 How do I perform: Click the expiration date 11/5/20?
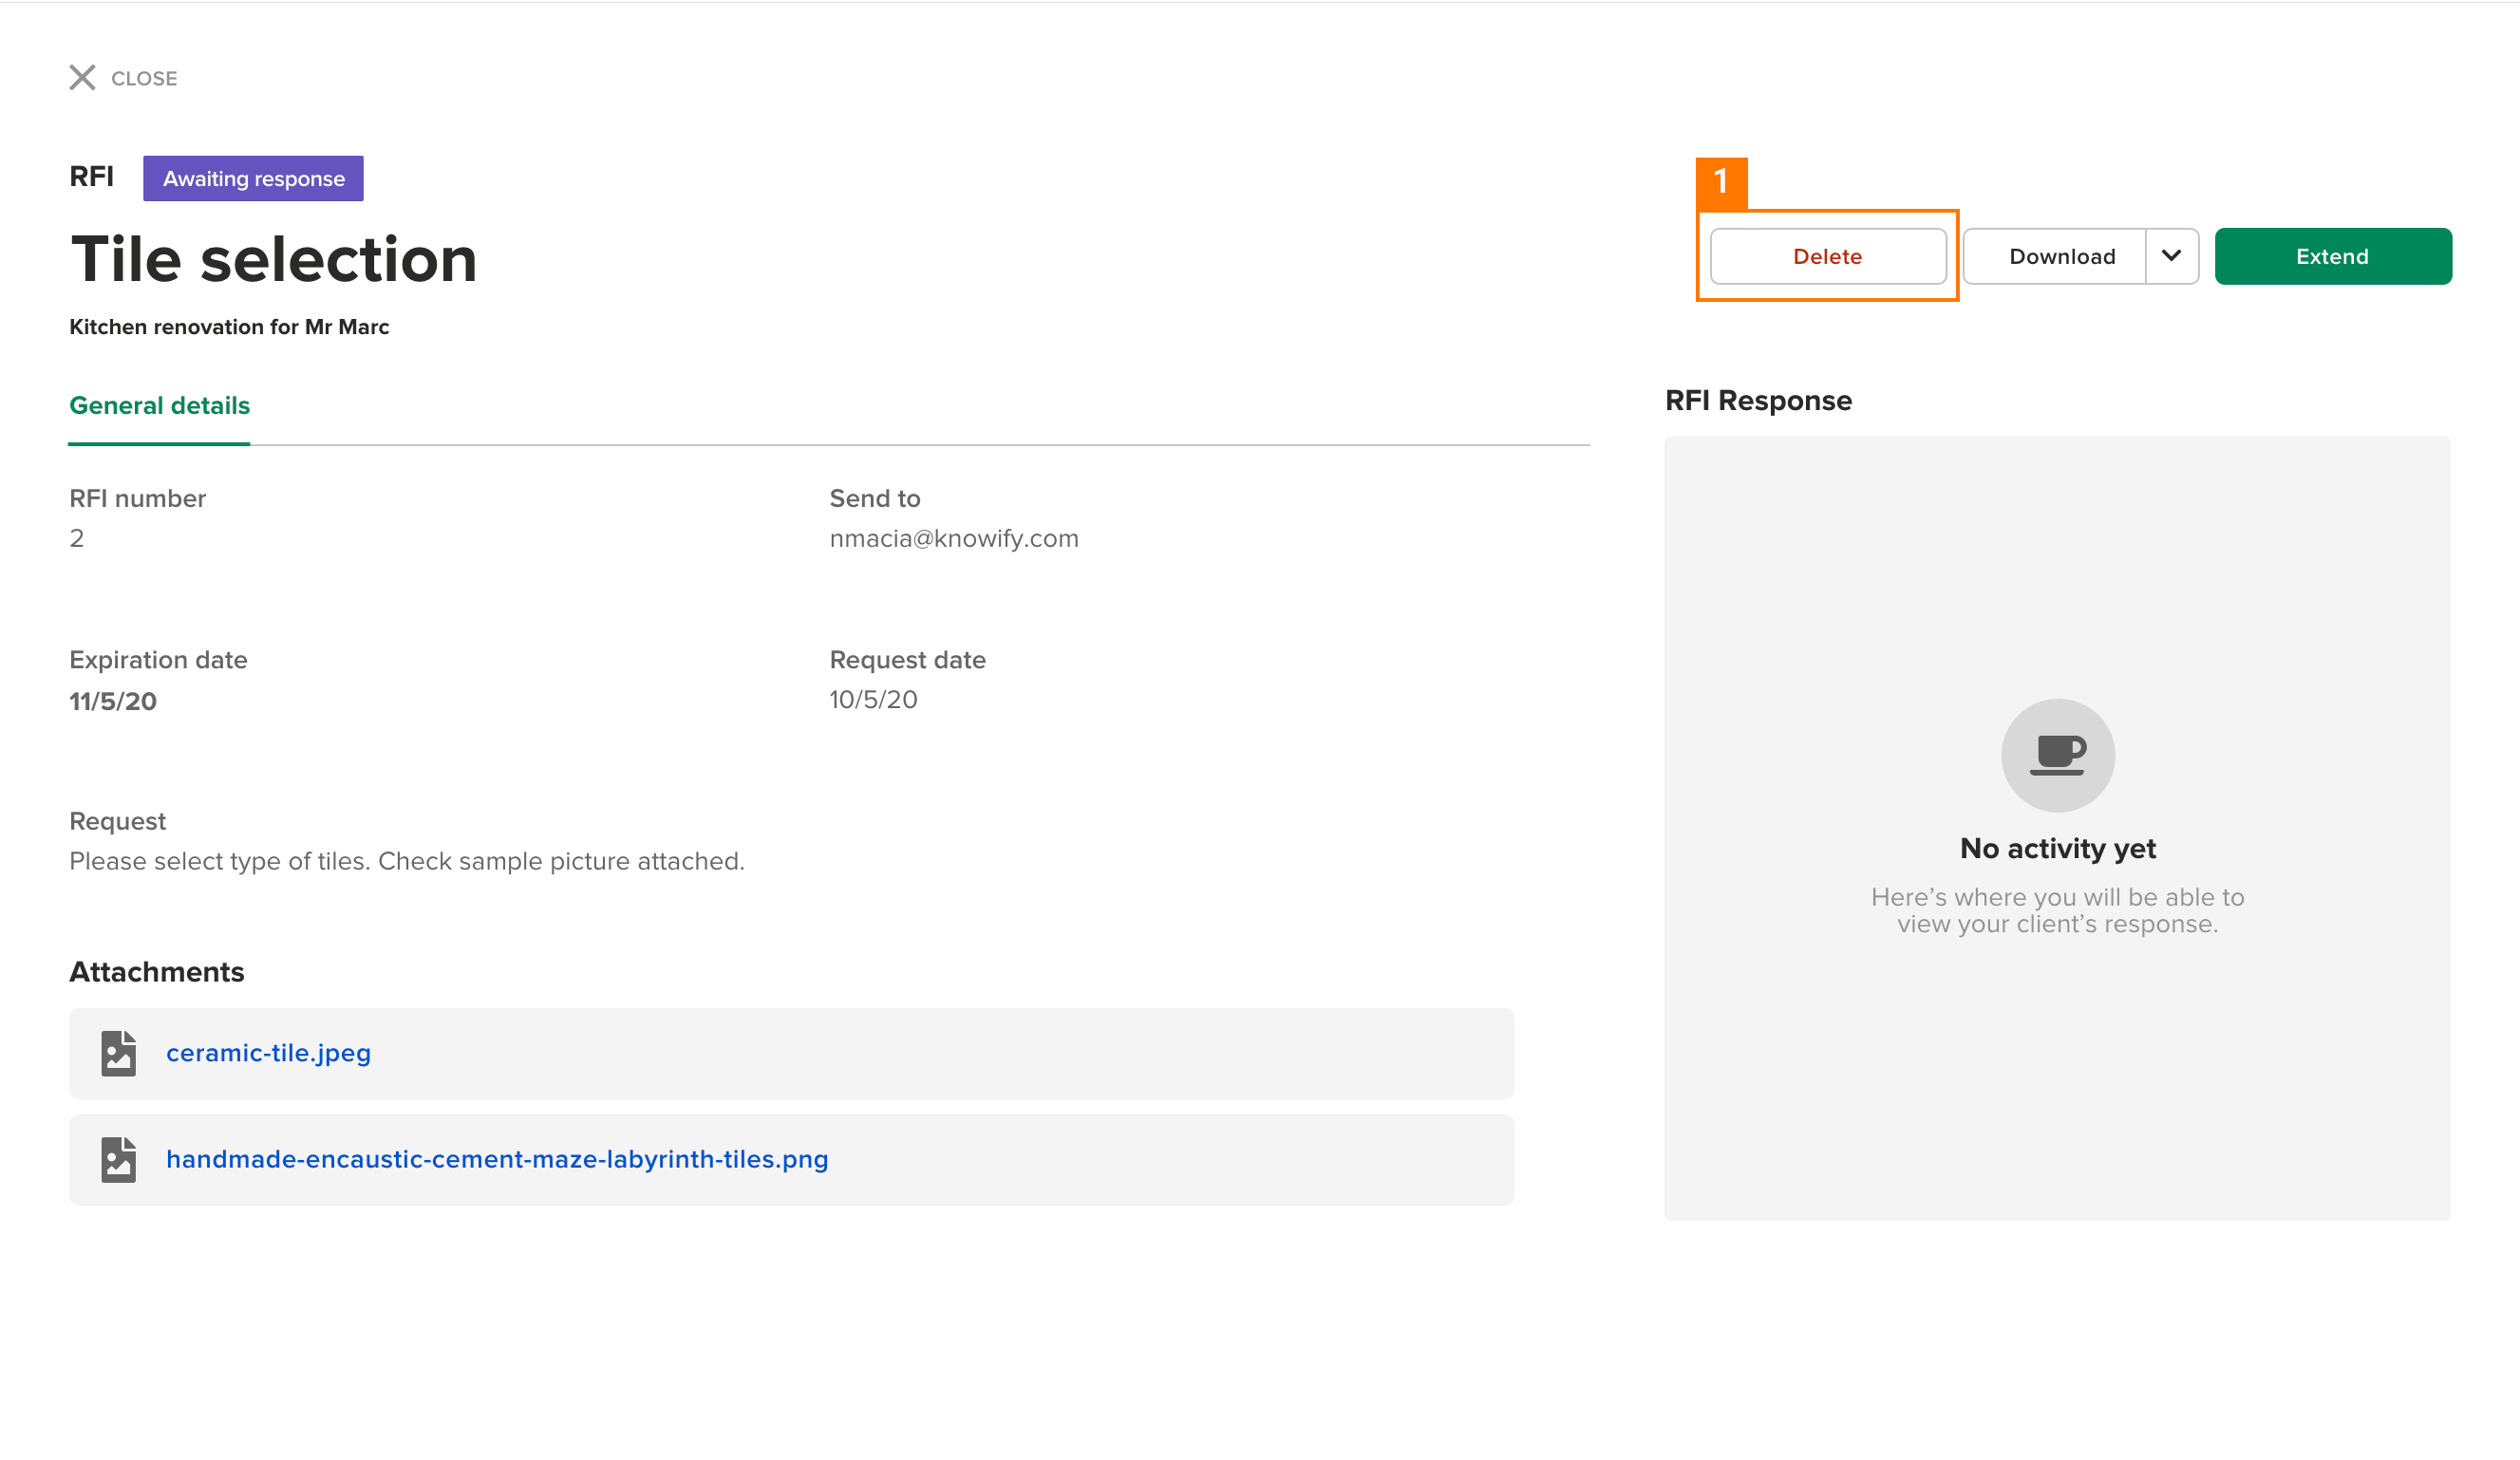(x=113, y=701)
